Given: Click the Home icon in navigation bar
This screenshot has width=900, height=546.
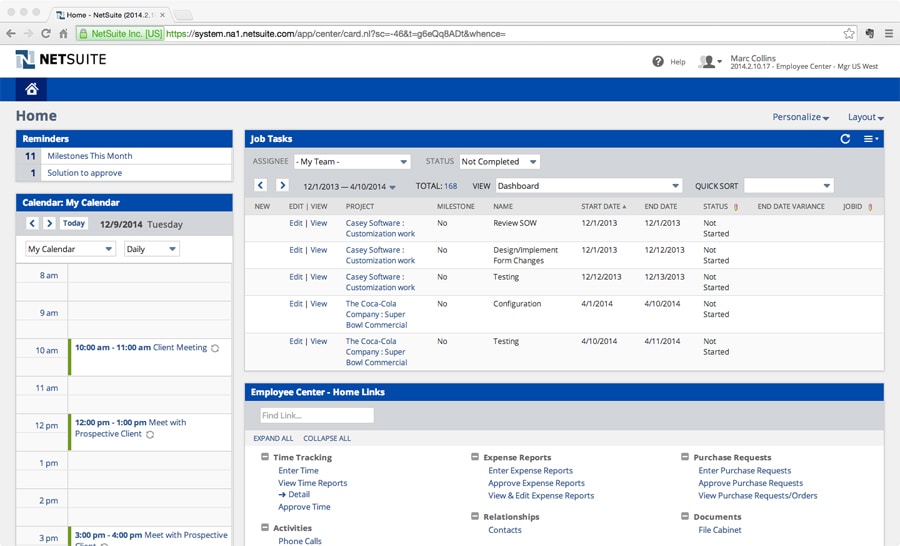Looking at the screenshot, I should click(x=32, y=89).
